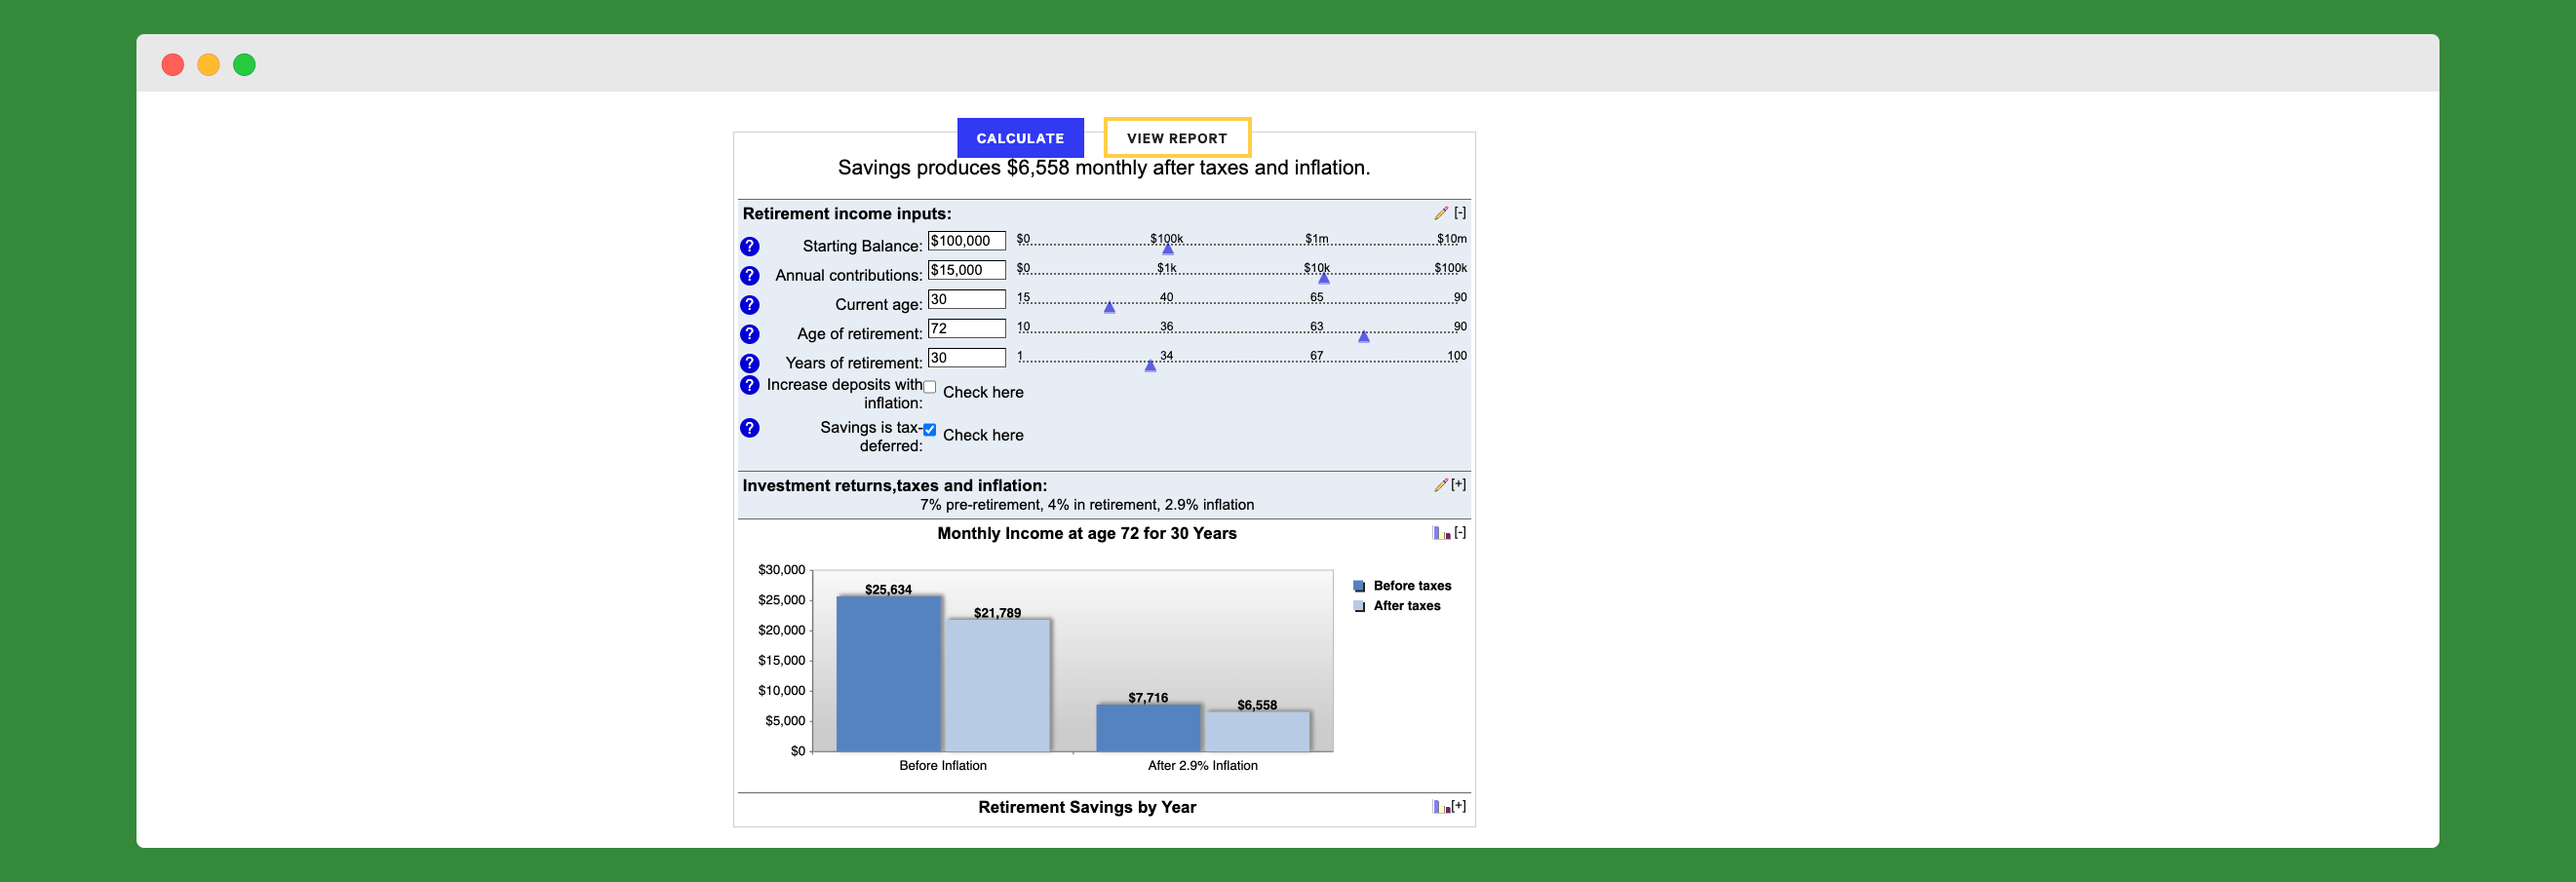Viewport: 2576px width, 882px height.
Task: Click the Current age help icon
Action: pyautogui.click(x=749, y=304)
